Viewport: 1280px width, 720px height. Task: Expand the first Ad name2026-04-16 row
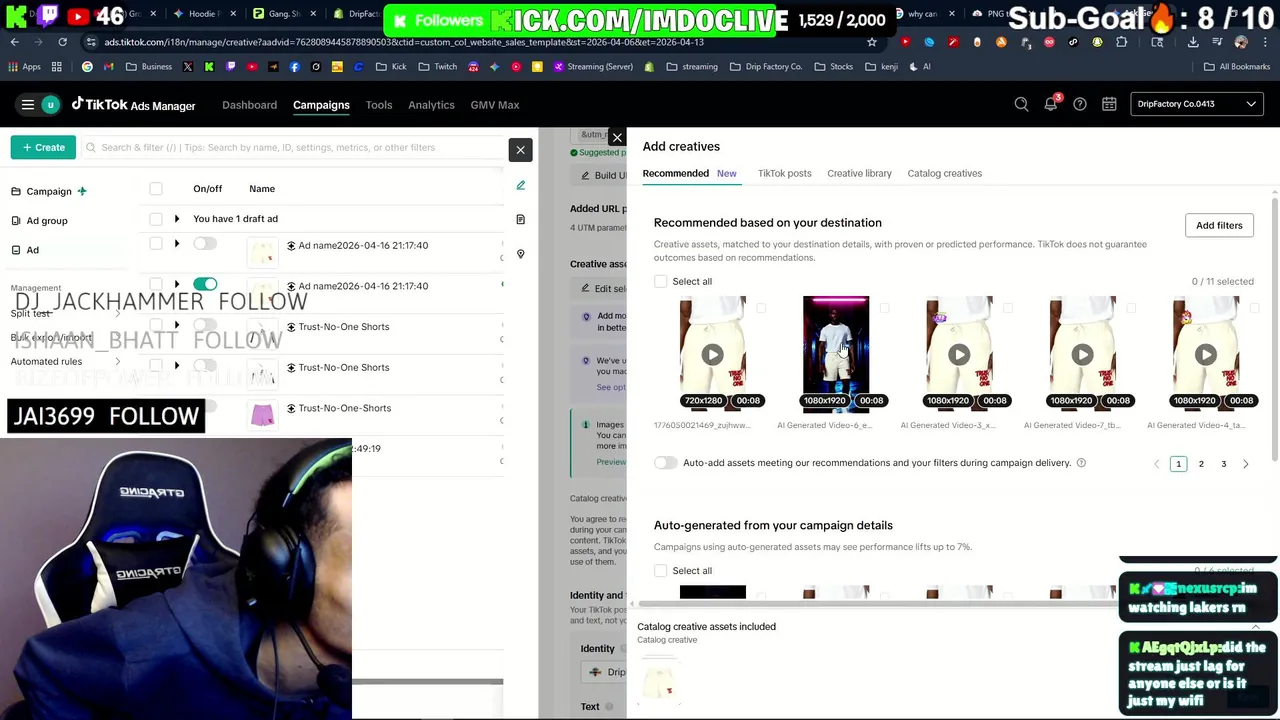(x=177, y=244)
